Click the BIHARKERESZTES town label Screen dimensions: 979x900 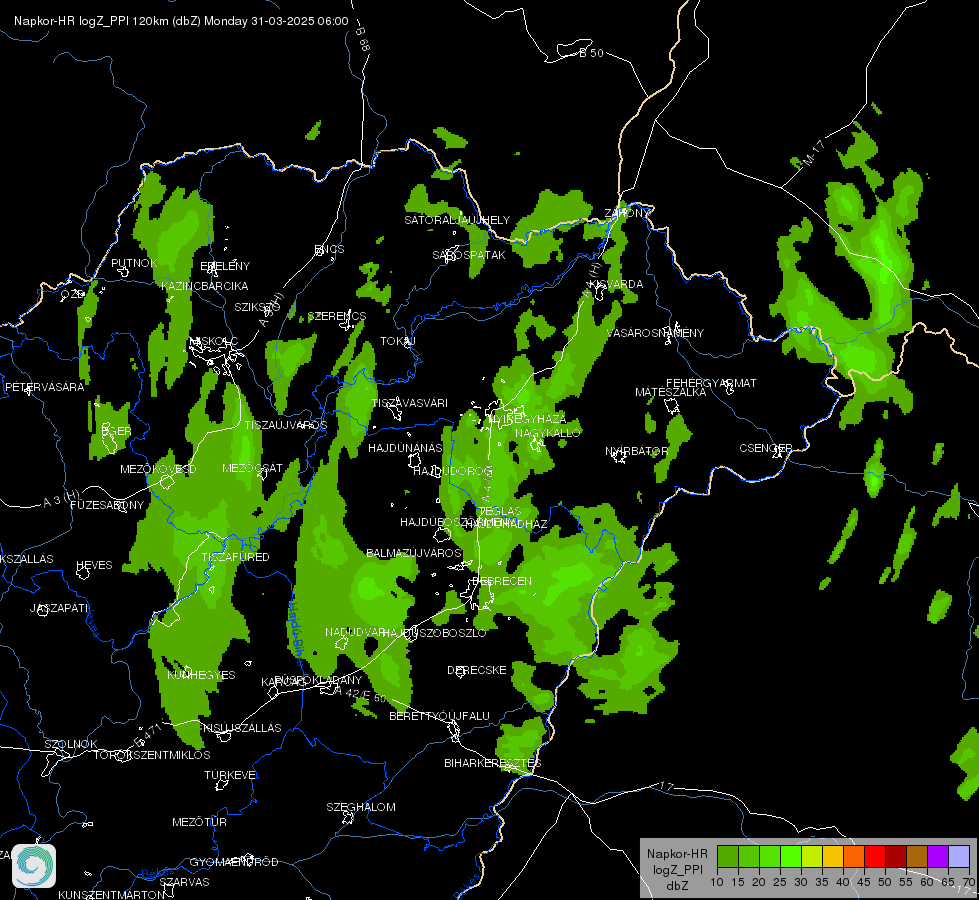pyautogui.click(x=493, y=763)
